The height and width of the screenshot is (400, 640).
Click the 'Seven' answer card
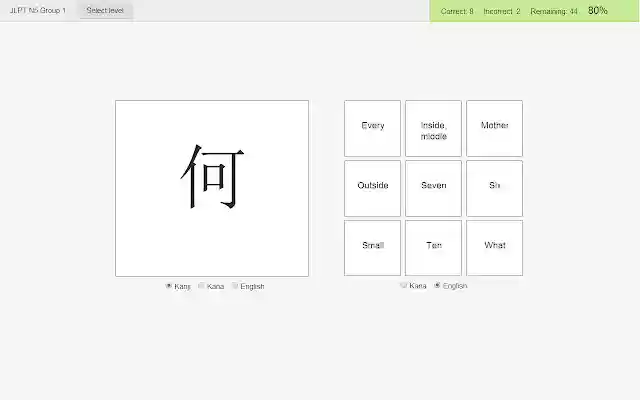433,188
